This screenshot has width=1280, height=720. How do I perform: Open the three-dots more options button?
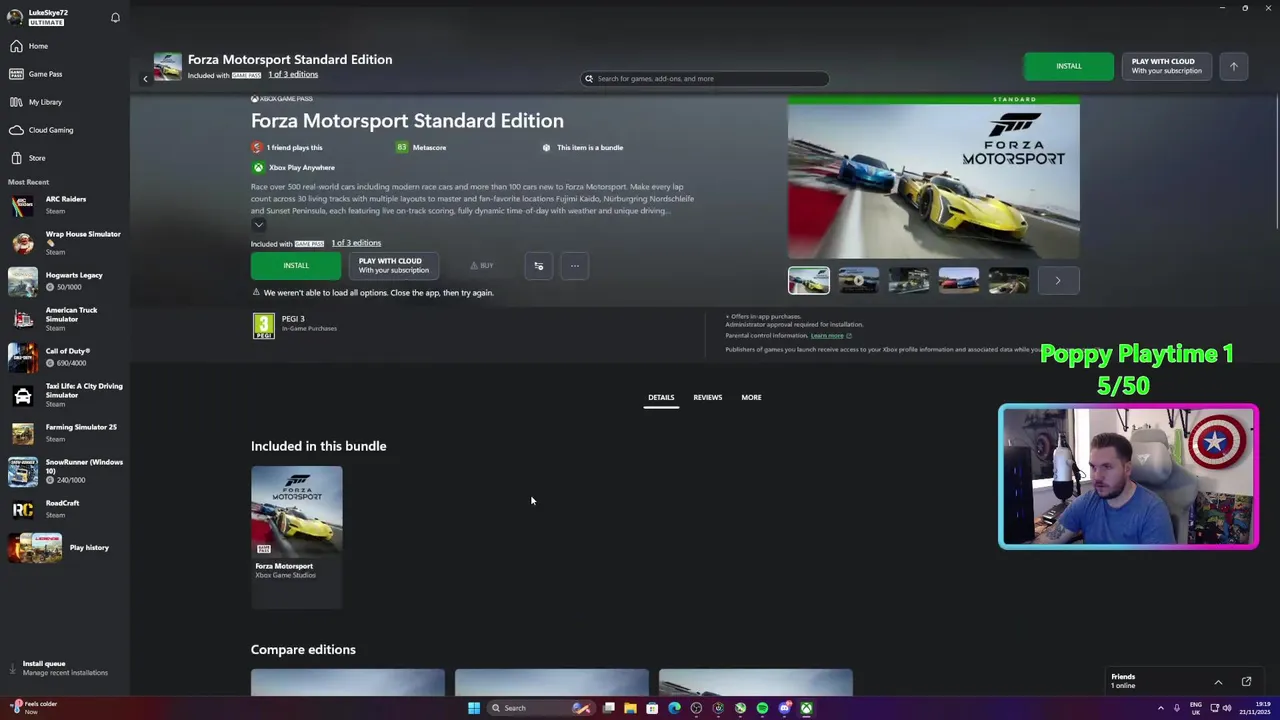pyautogui.click(x=574, y=266)
